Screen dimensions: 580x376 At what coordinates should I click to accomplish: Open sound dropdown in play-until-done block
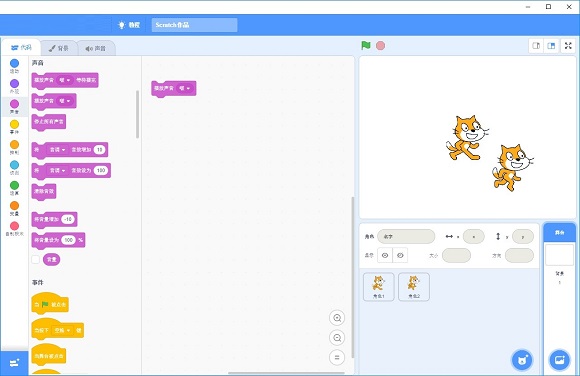65,80
